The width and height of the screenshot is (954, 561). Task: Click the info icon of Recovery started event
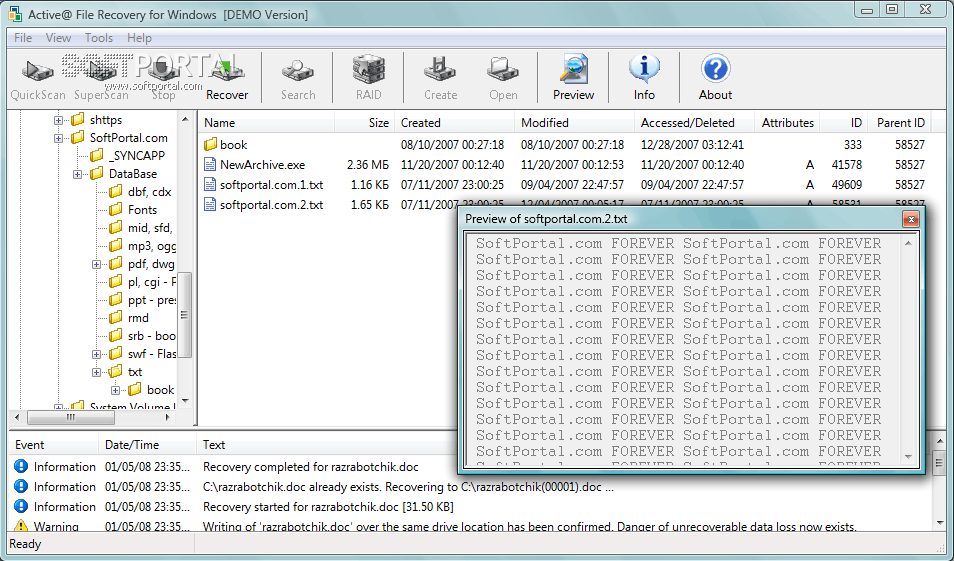(21, 506)
